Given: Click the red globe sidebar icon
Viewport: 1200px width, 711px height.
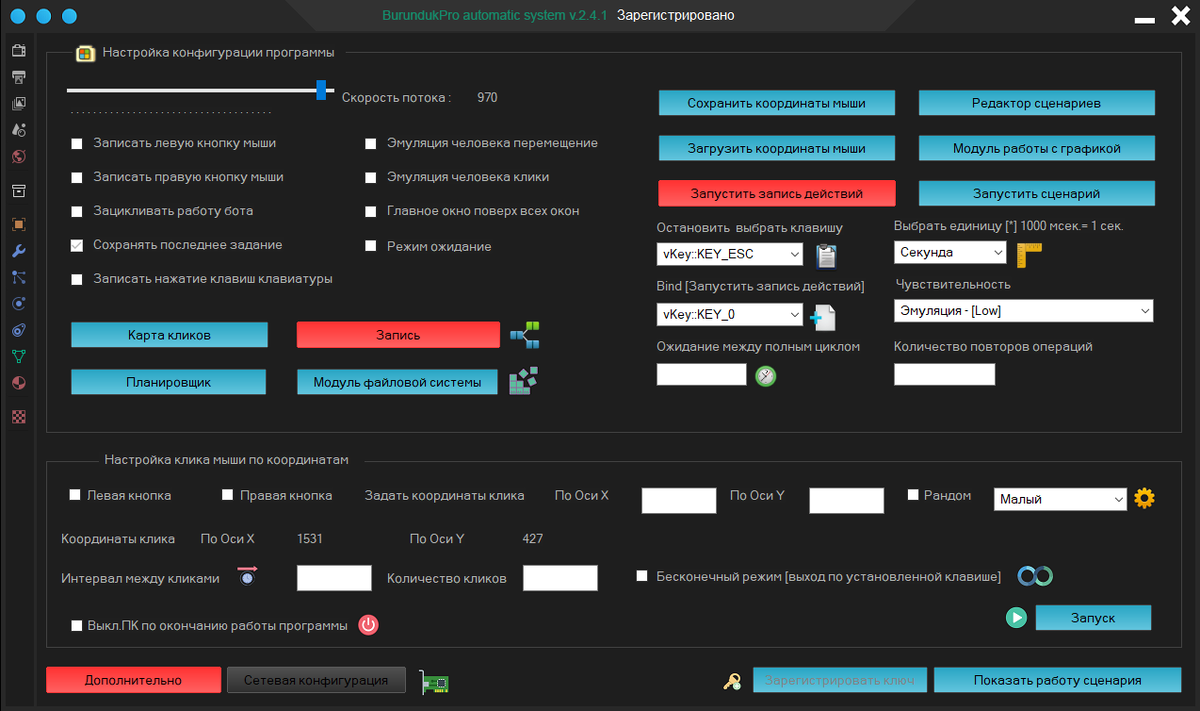Looking at the screenshot, I should pyautogui.click(x=18, y=157).
